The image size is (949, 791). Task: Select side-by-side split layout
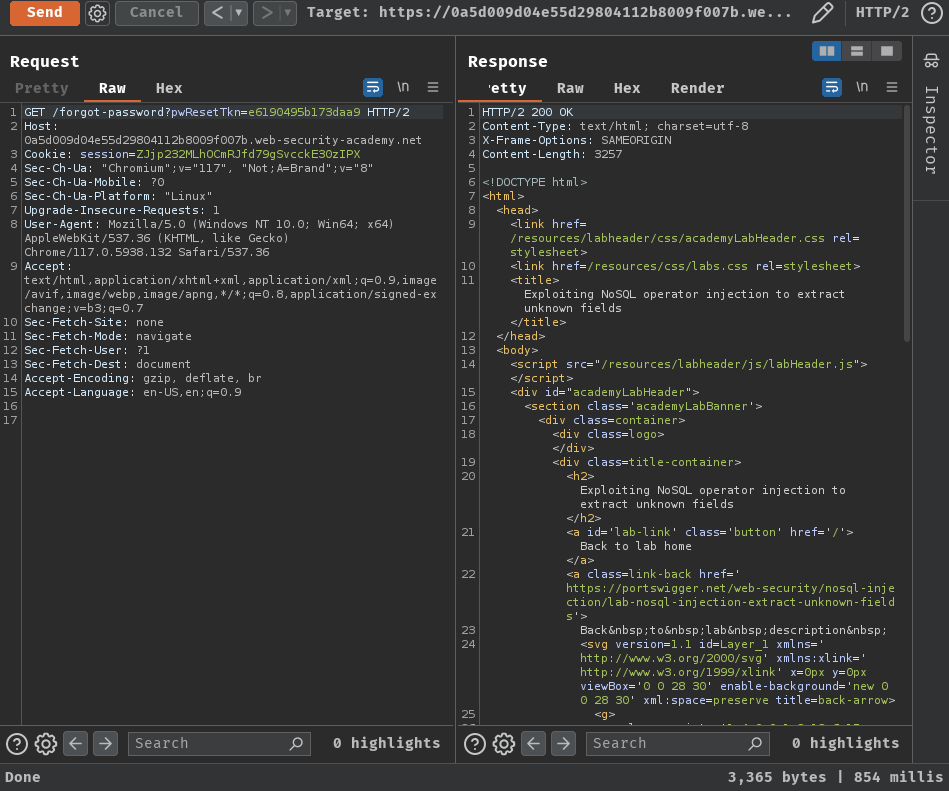[x=827, y=51]
